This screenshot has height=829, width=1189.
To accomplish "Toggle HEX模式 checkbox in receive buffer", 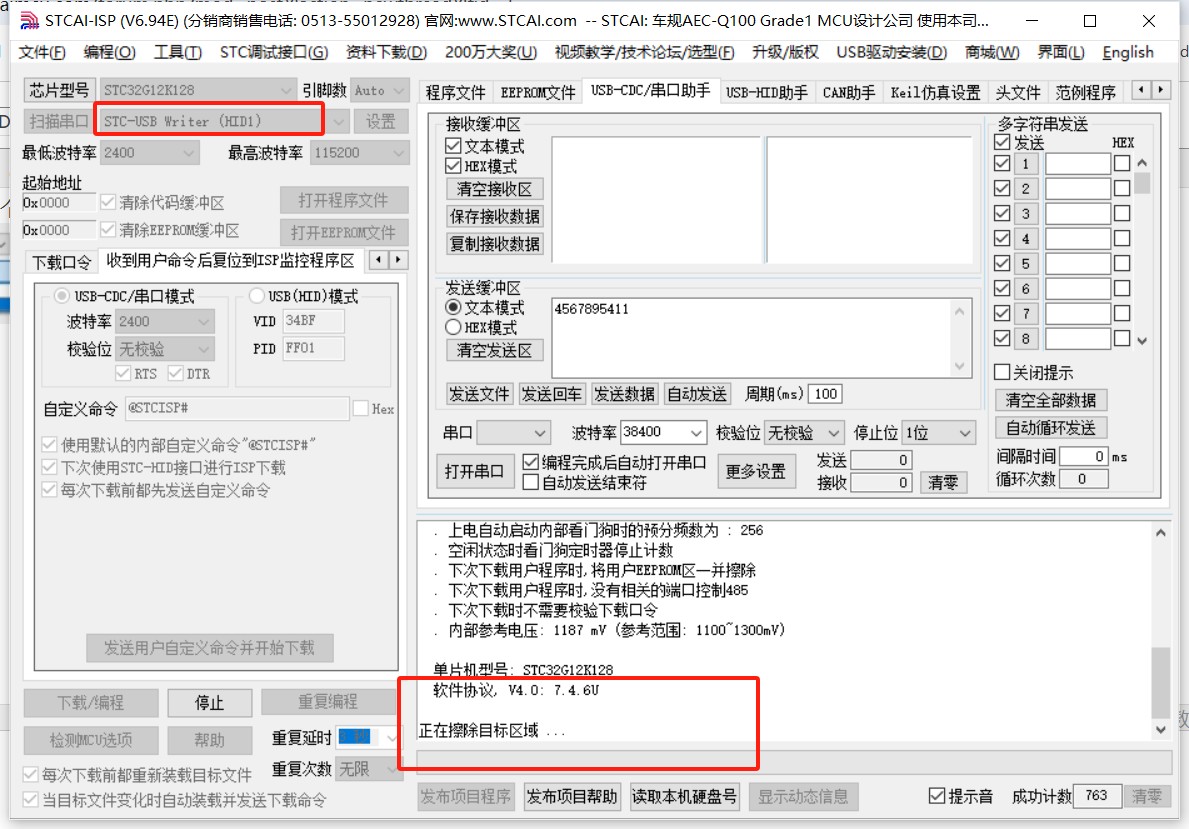I will tap(453, 165).
